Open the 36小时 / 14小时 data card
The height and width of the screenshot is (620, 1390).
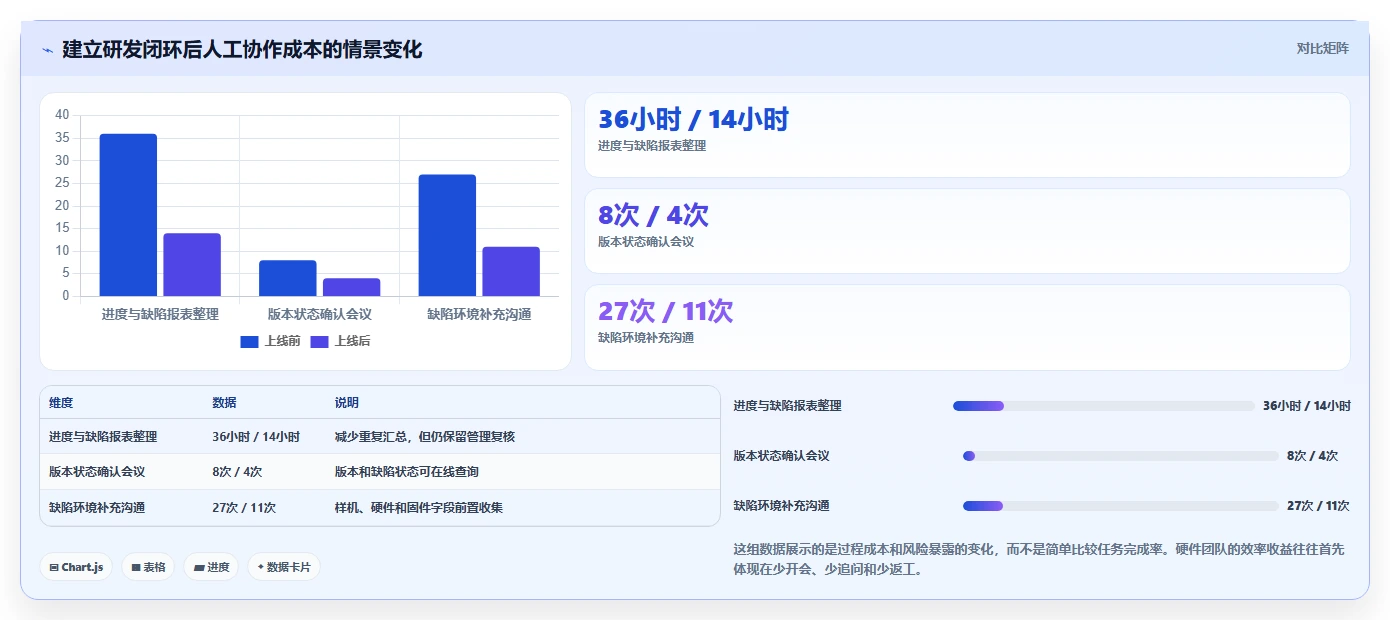pos(967,135)
